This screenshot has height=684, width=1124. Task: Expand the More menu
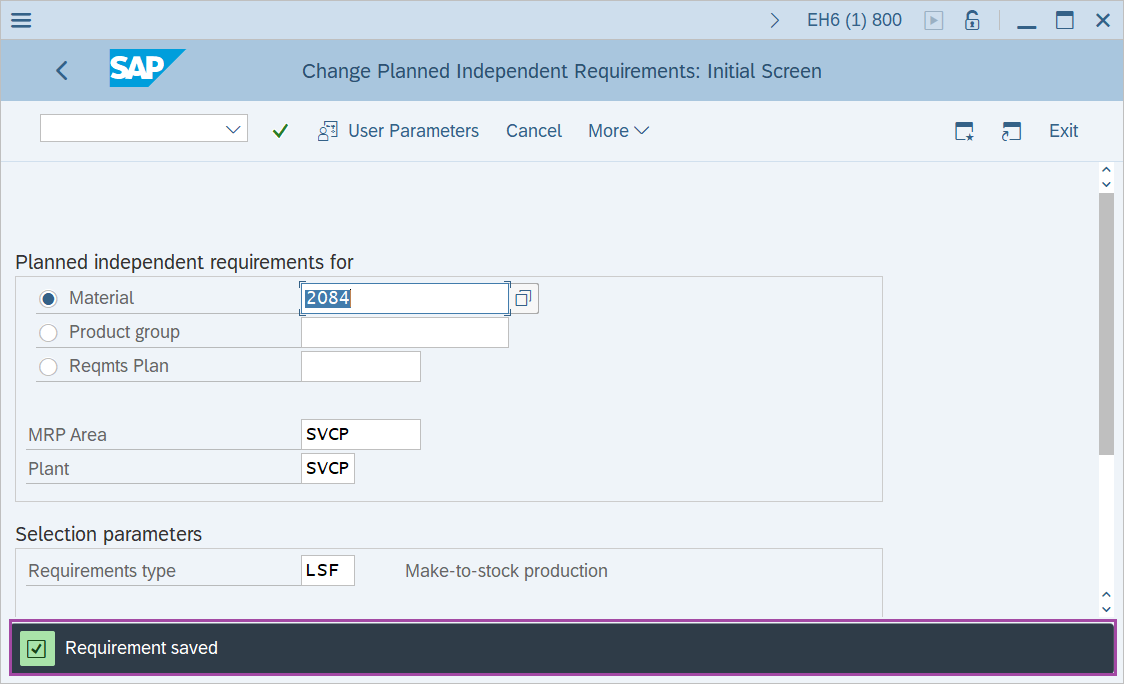click(x=618, y=131)
